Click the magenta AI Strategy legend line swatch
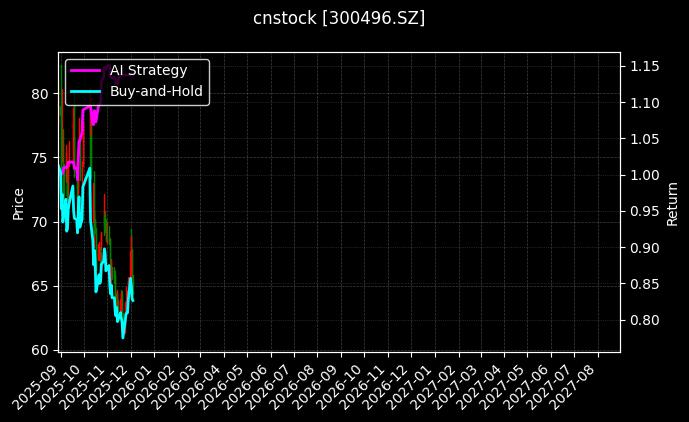 click(x=87, y=70)
